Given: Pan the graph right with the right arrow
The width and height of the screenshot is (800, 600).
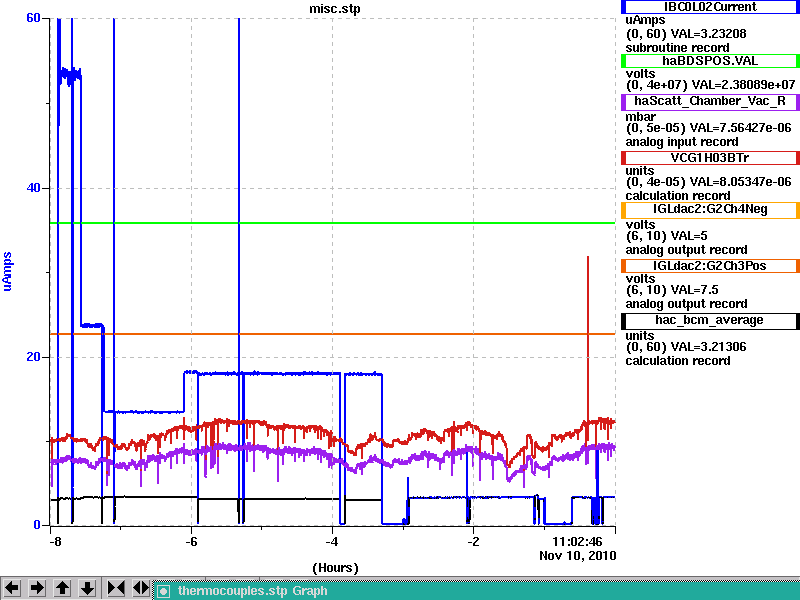Looking at the screenshot, I should coord(37,588).
